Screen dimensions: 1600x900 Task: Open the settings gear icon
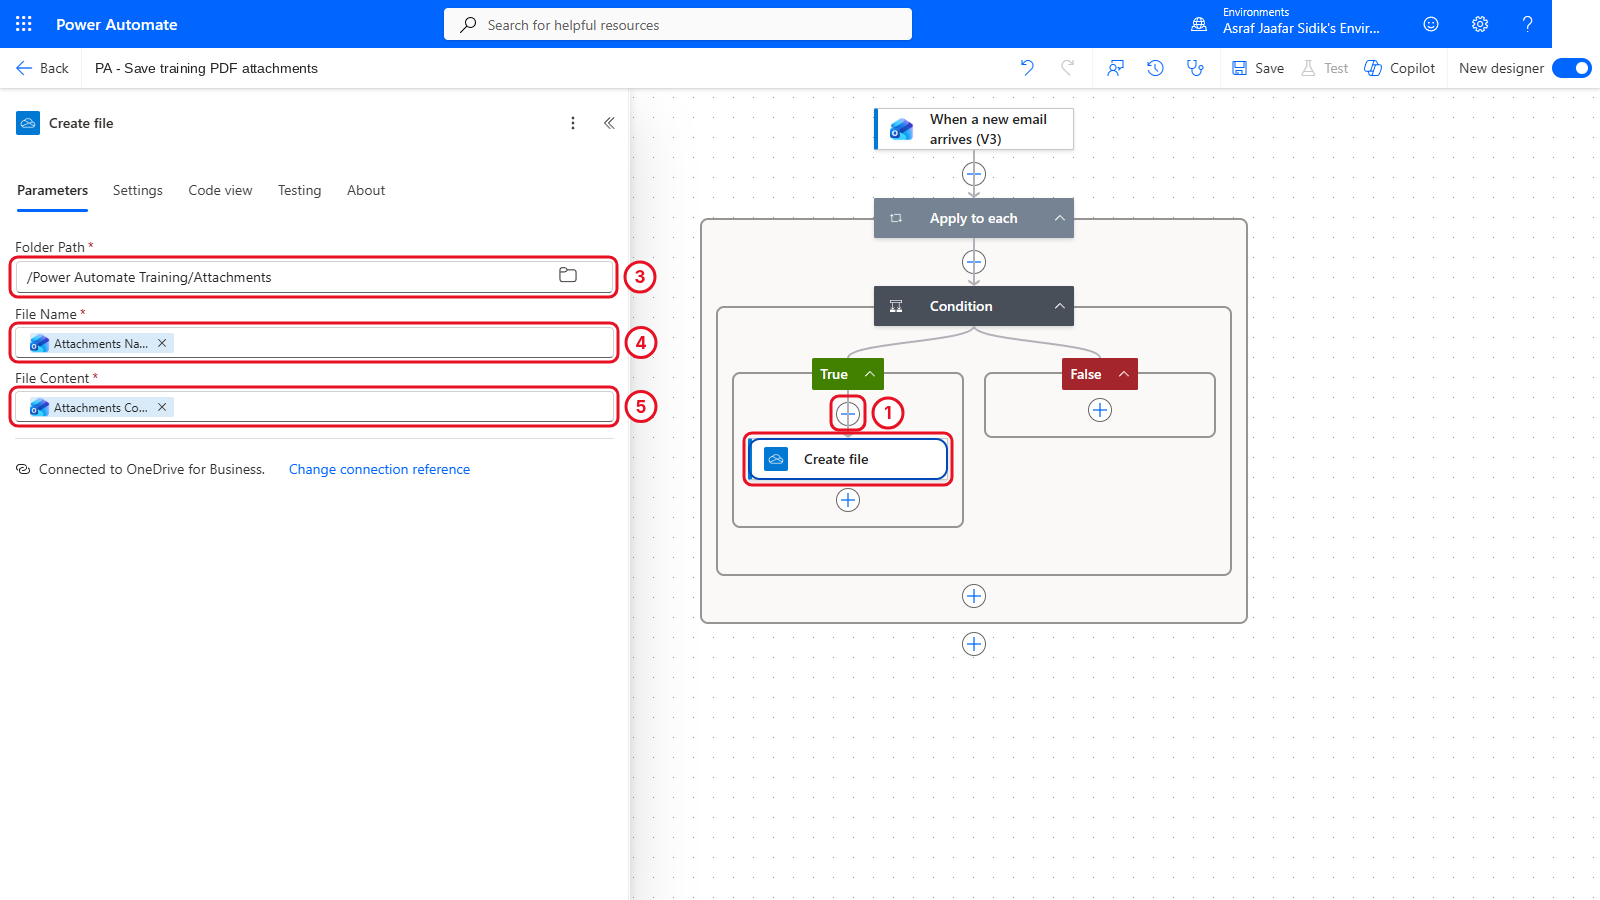[1480, 24]
